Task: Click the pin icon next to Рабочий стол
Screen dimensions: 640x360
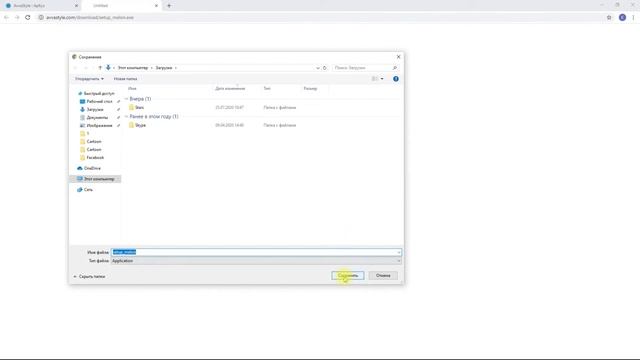Action: 118,101
